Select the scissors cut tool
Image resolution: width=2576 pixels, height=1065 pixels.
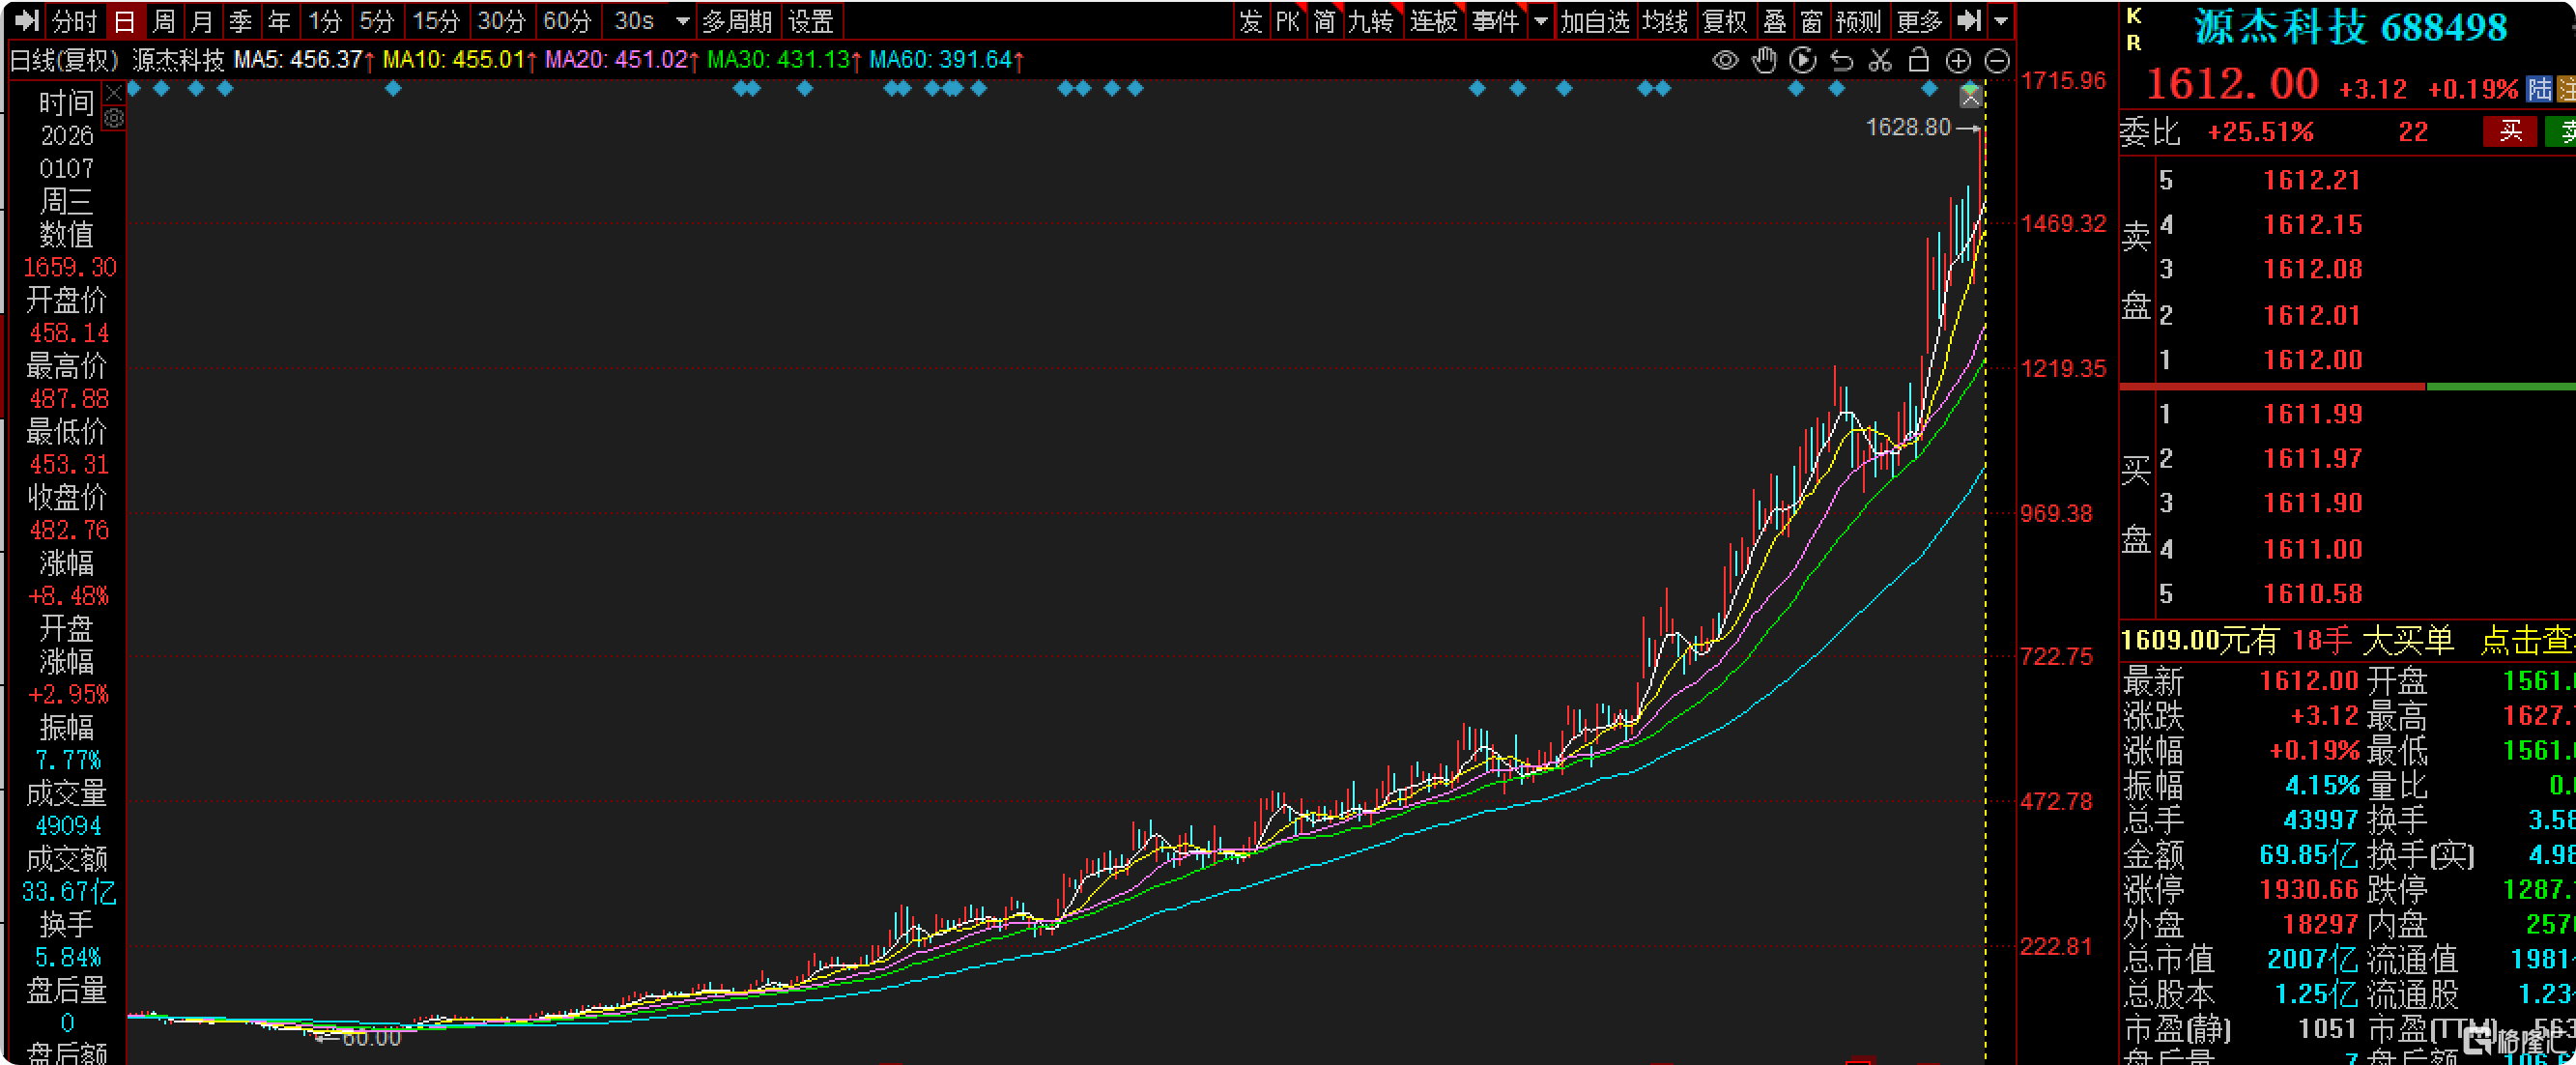[x=1880, y=61]
